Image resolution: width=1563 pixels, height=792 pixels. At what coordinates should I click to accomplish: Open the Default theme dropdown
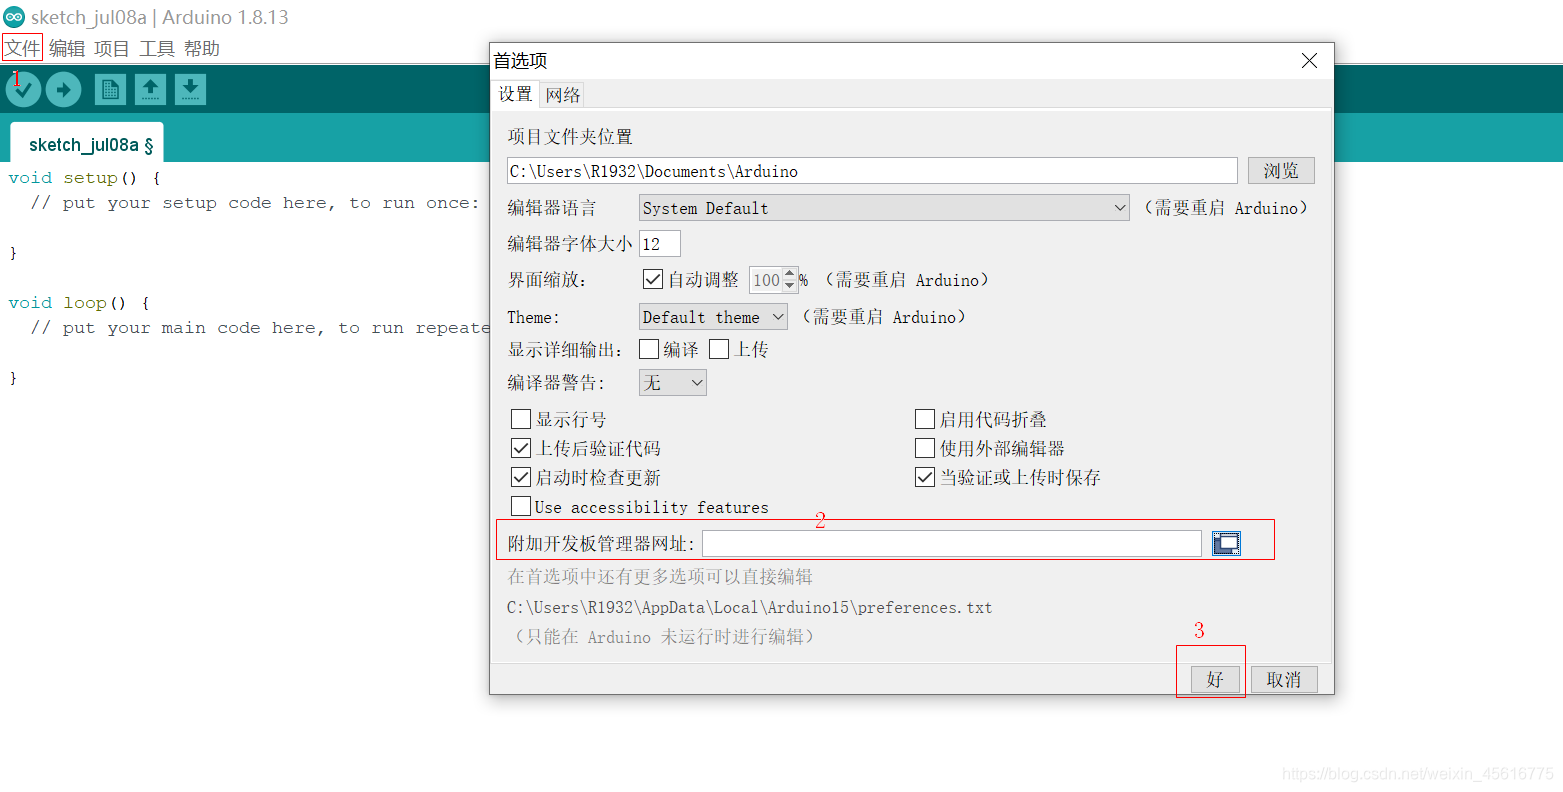(x=713, y=317)
